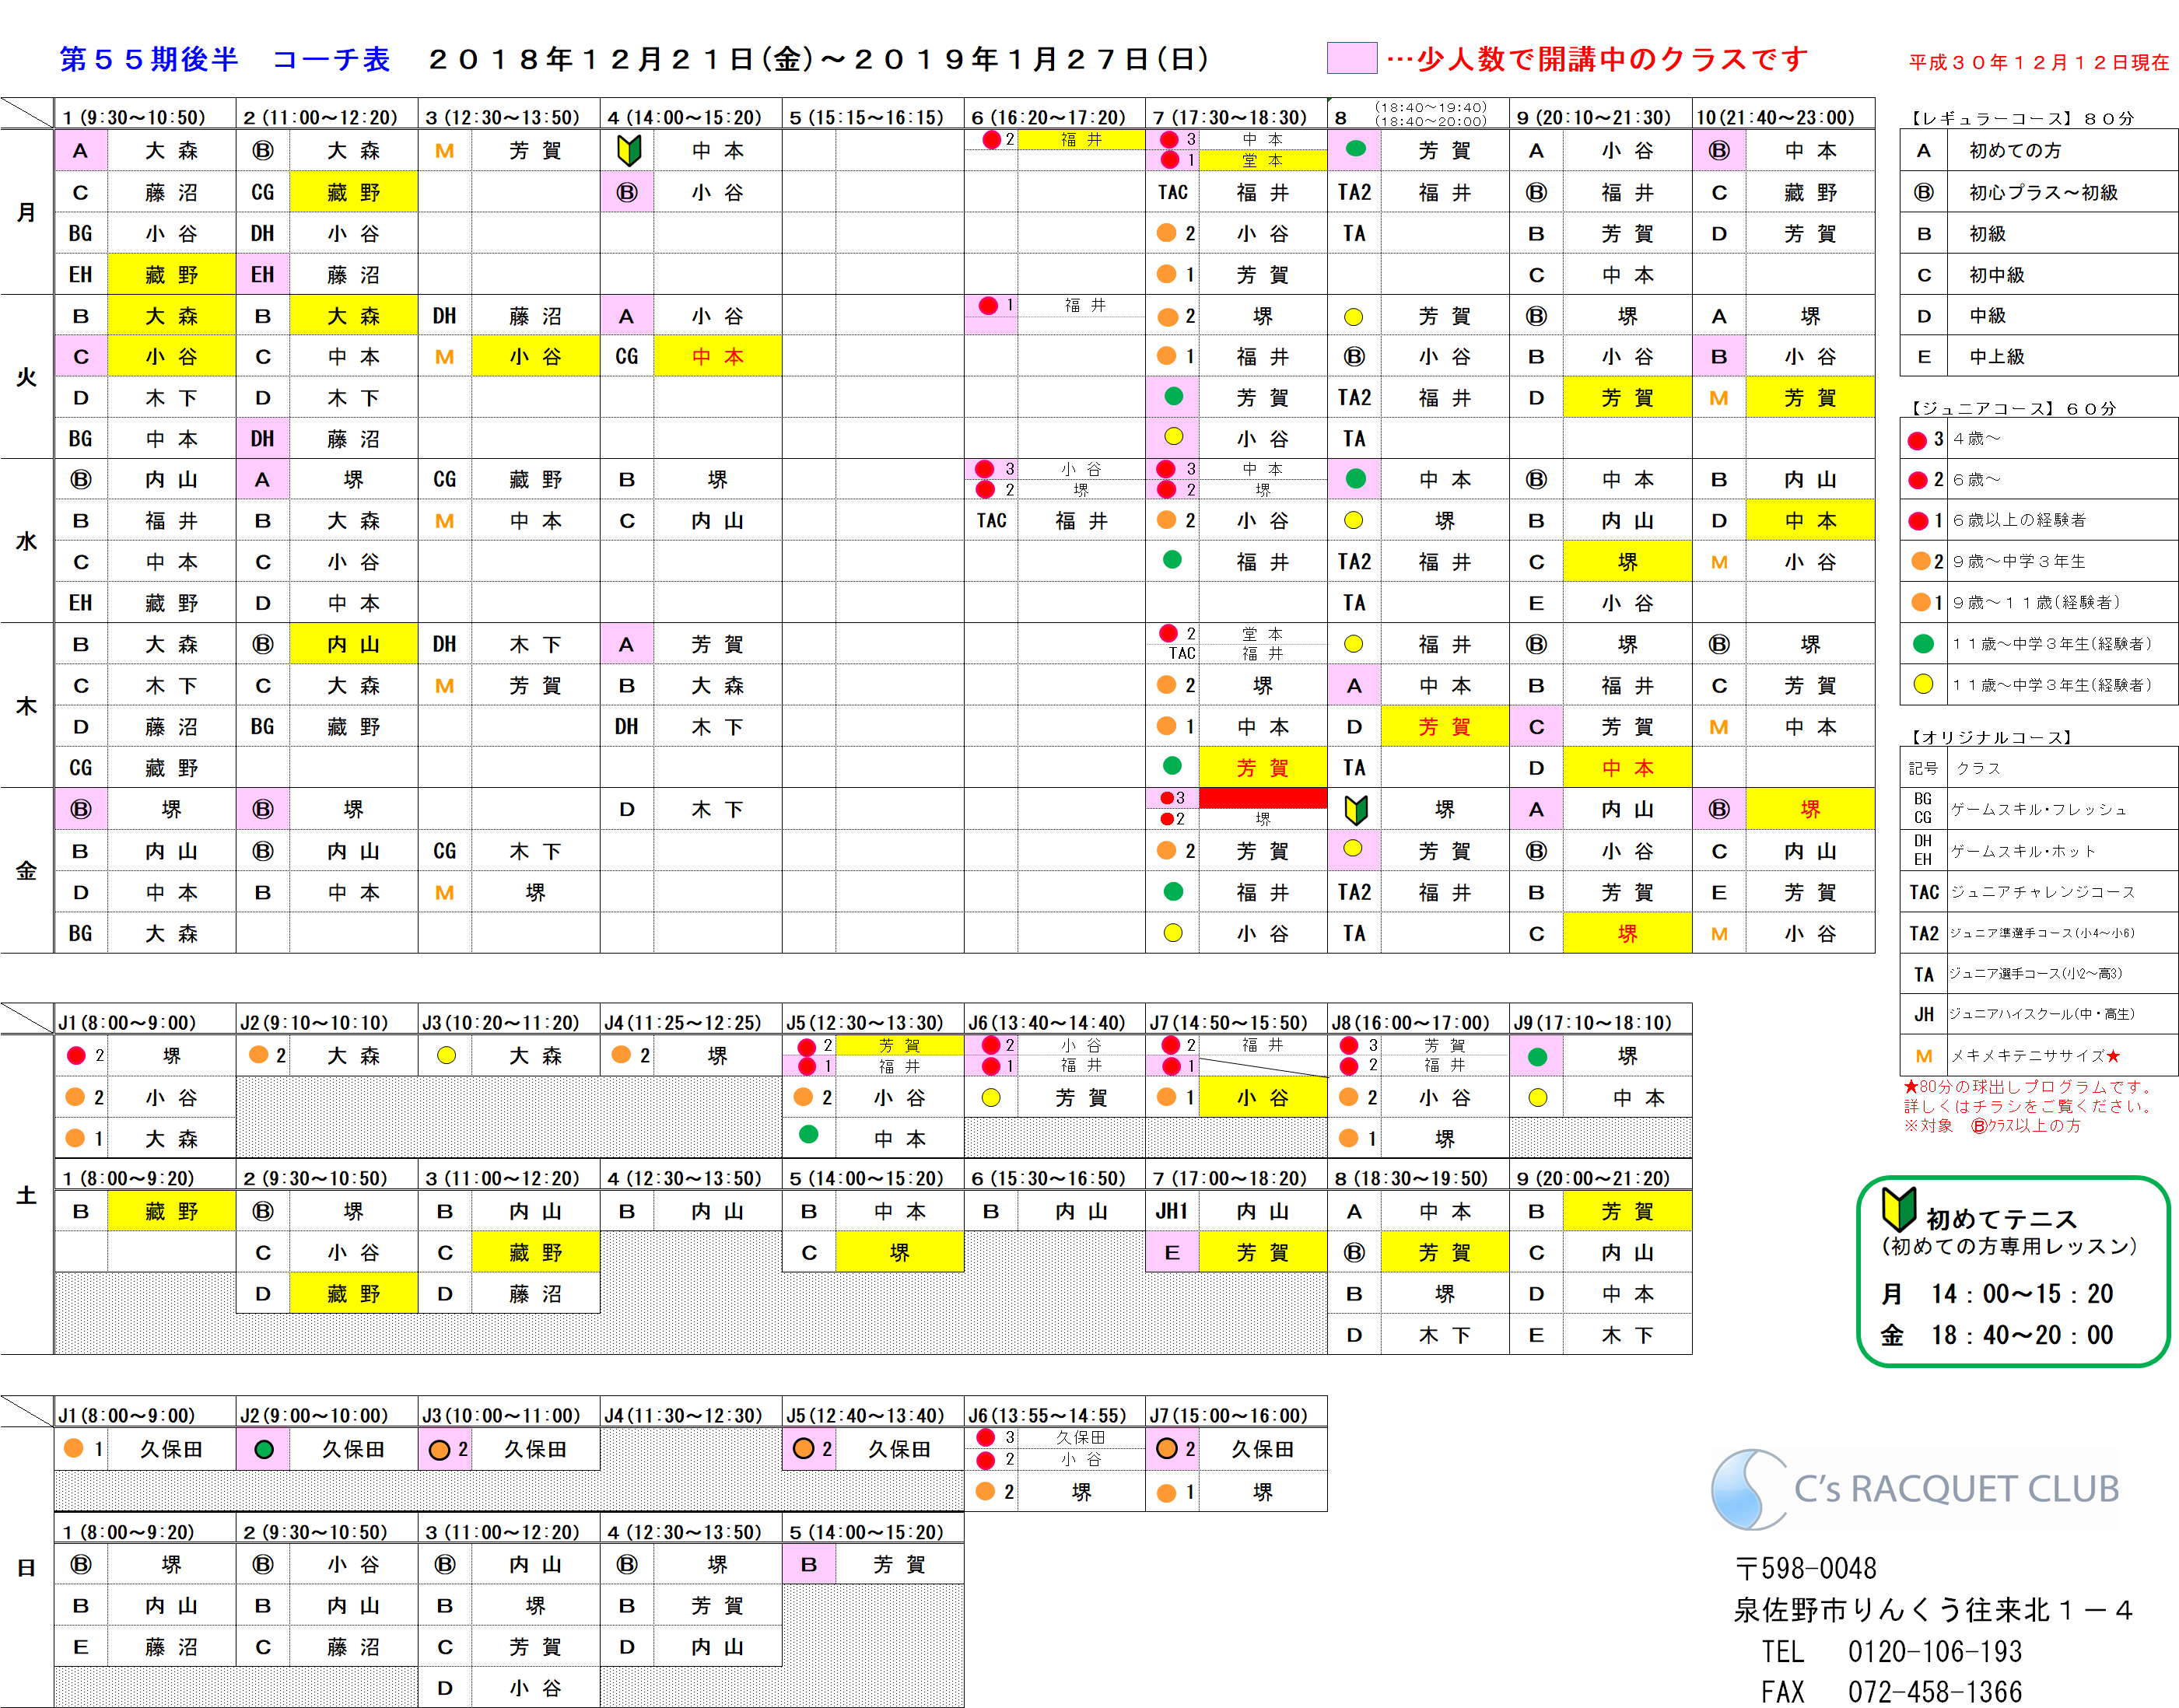Click the solid red cell in Friday's slot 7
The height and width of the screenshot is (1708, 2179).
click(x=1262, y=798)
